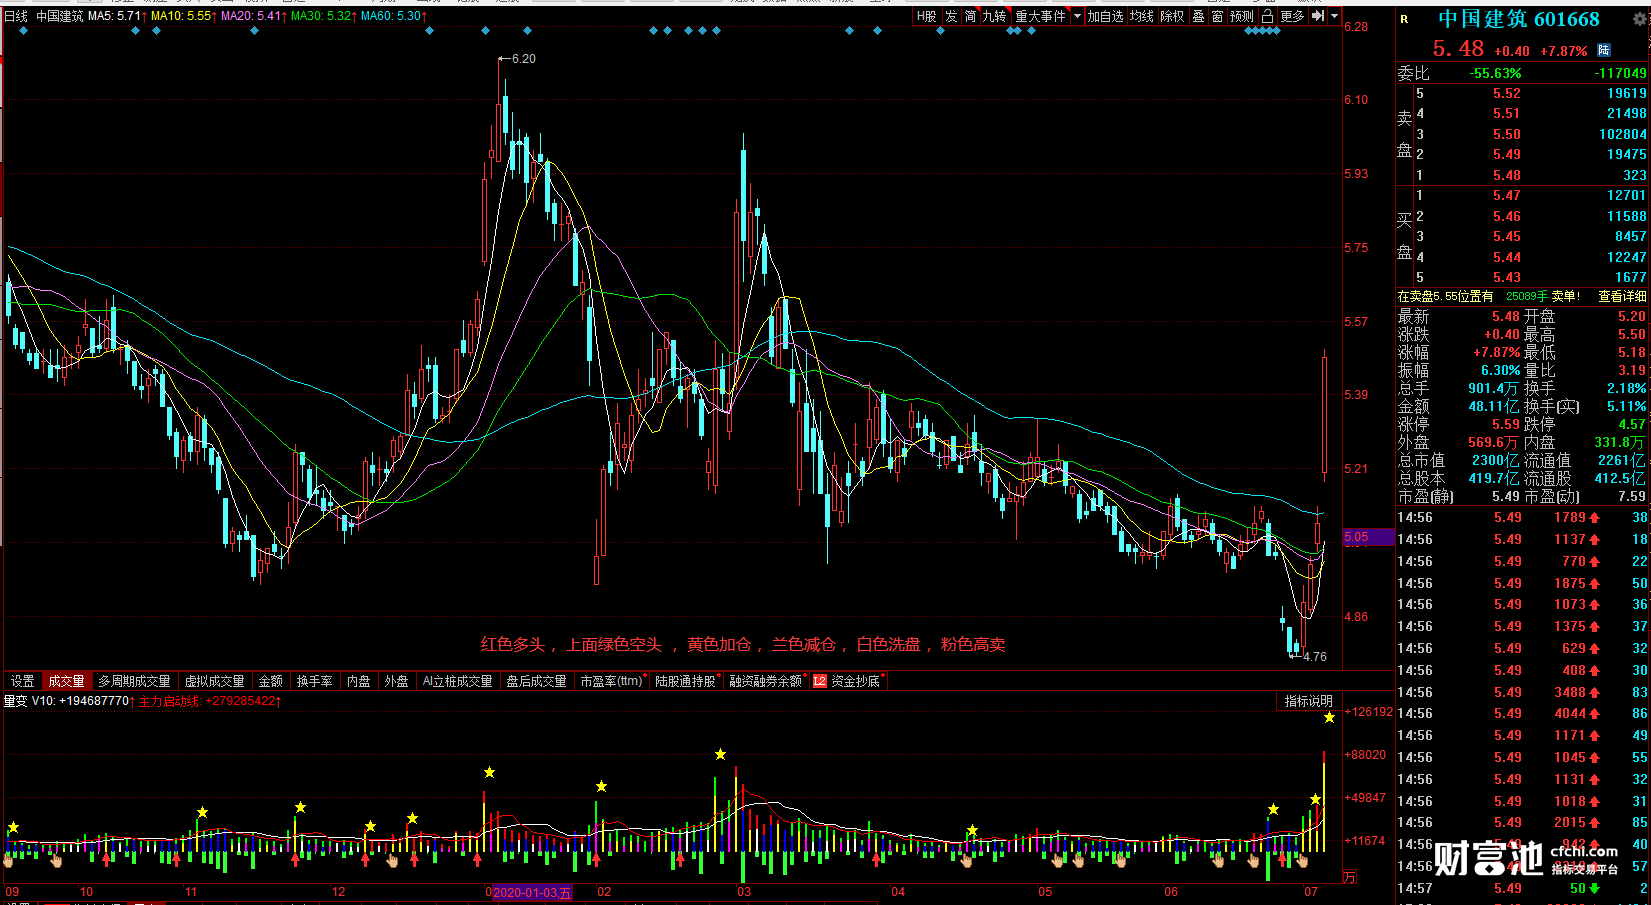The width and height of the screenshot is (1651, 905).
Task: Switch to 盘后成交量 tab
Action: [537, 681]
